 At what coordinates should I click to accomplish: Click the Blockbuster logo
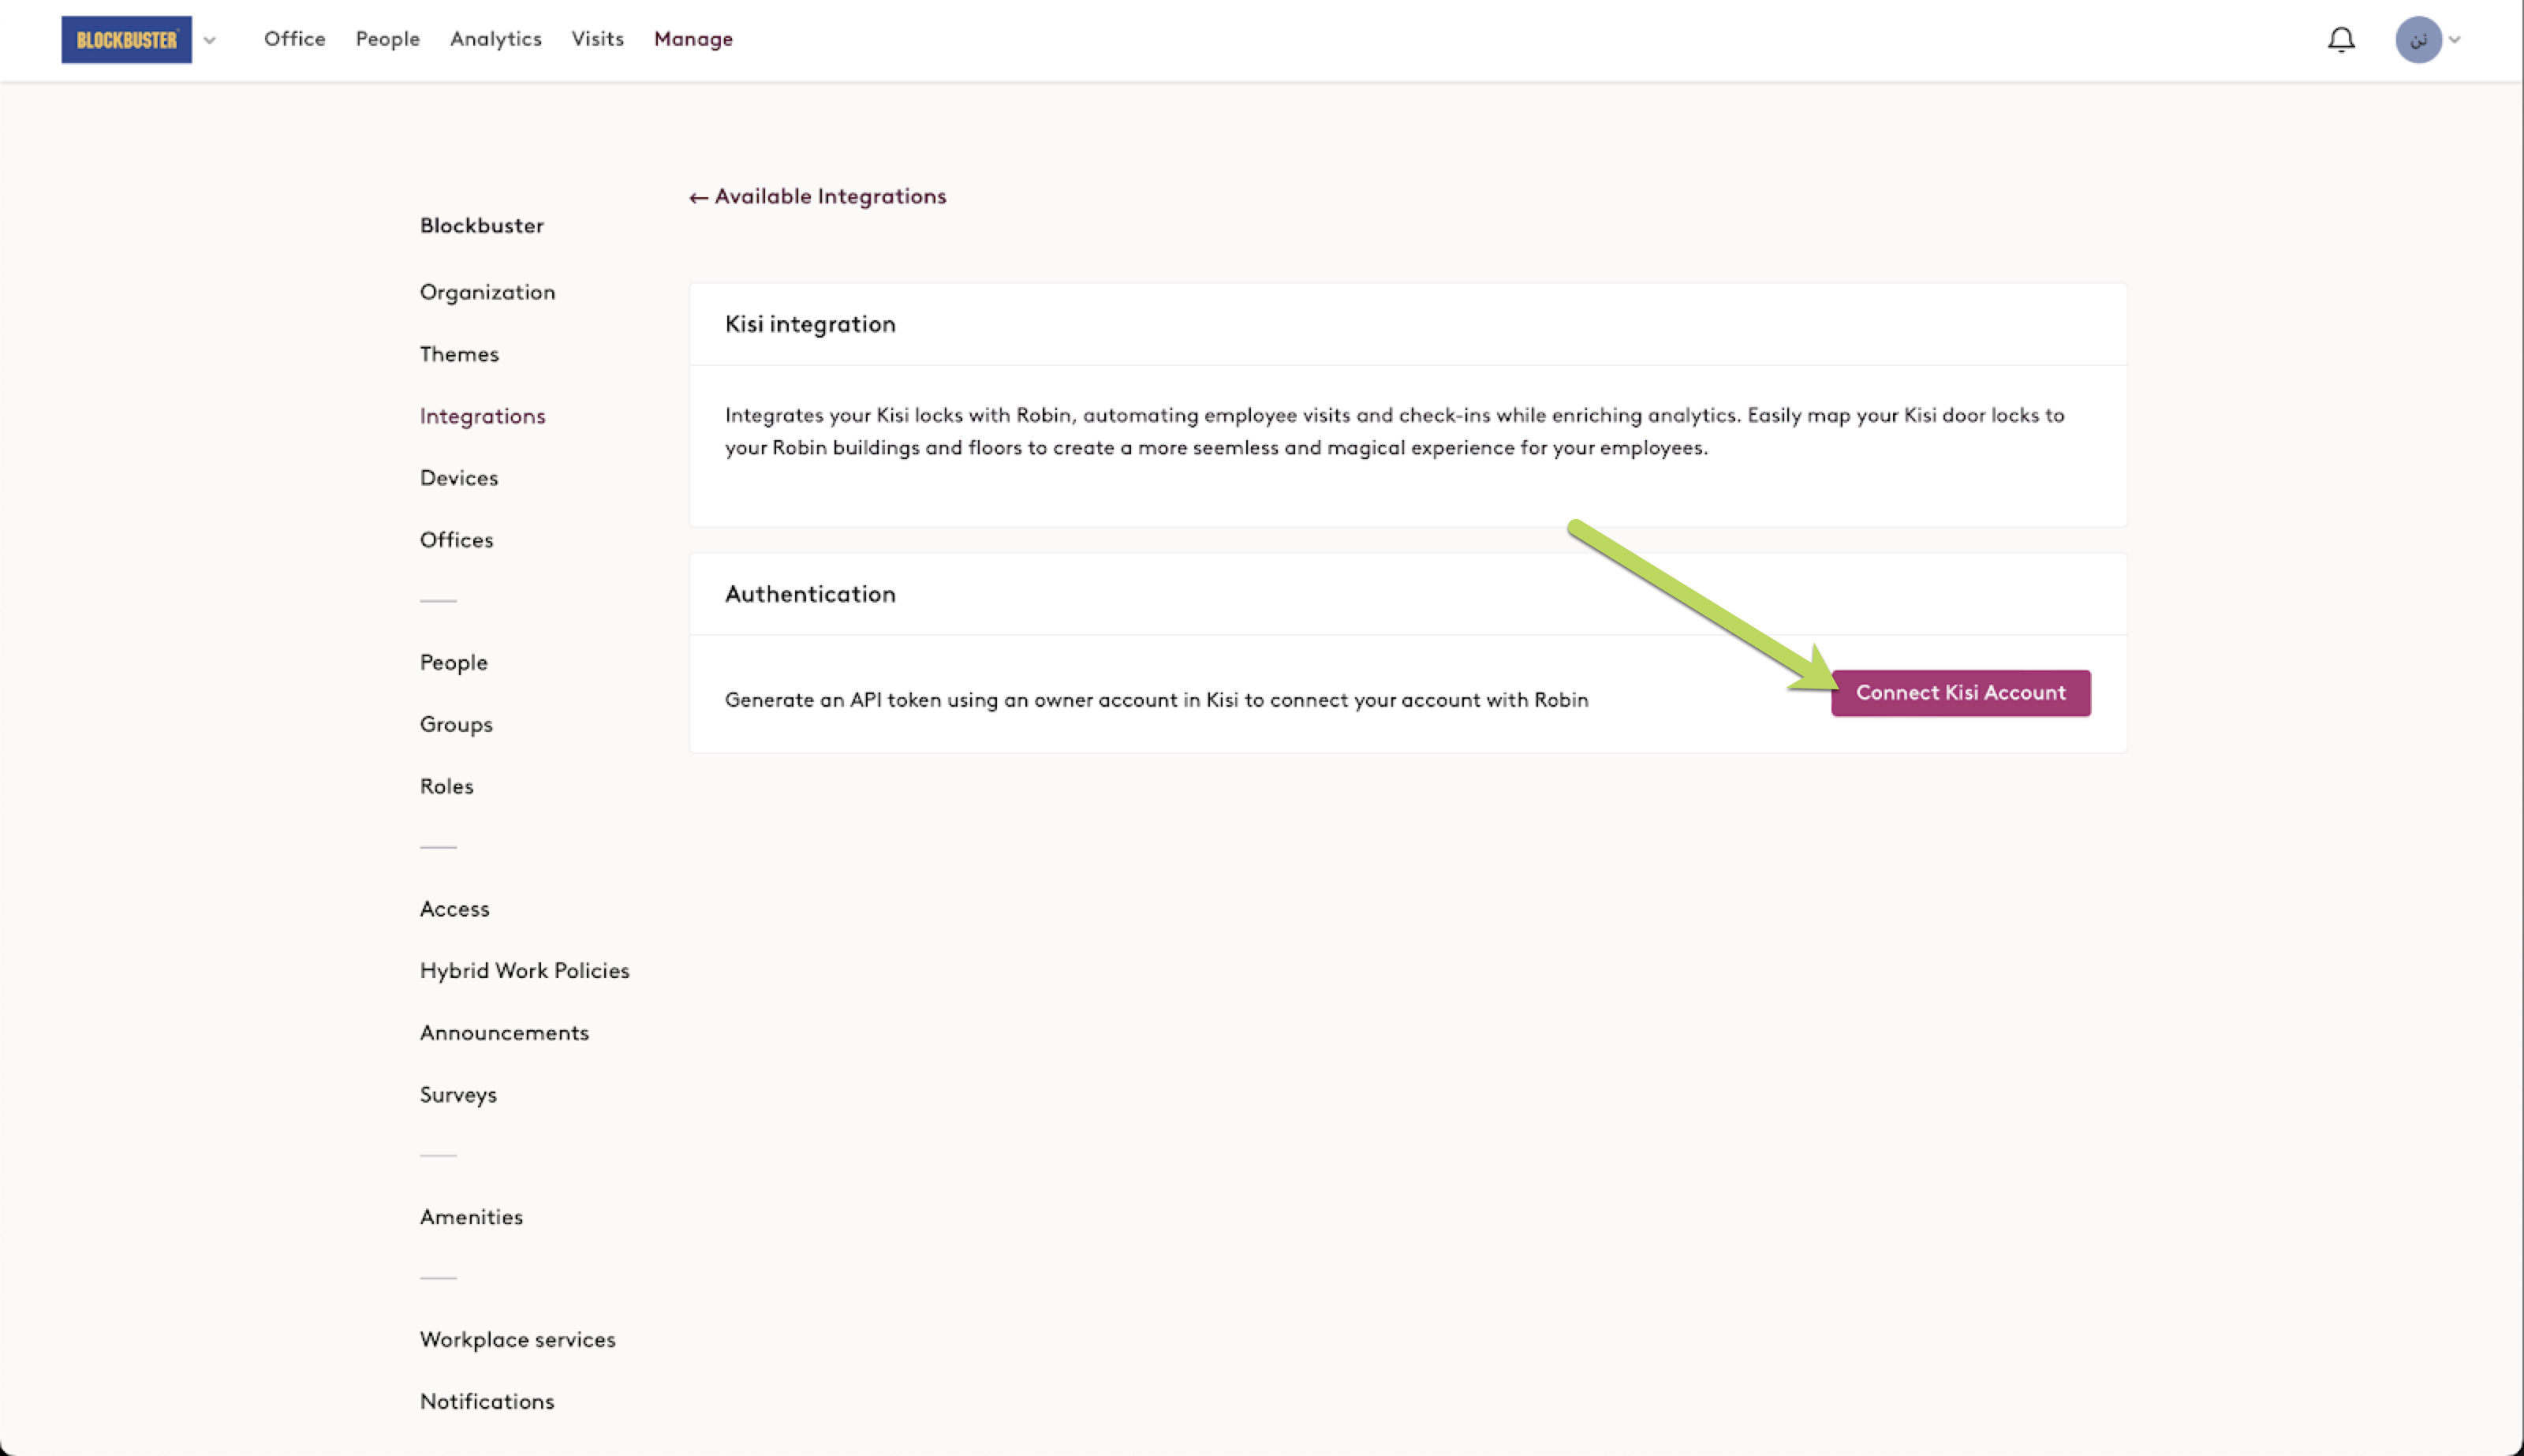pyautogui.click(x=126, y=40)
